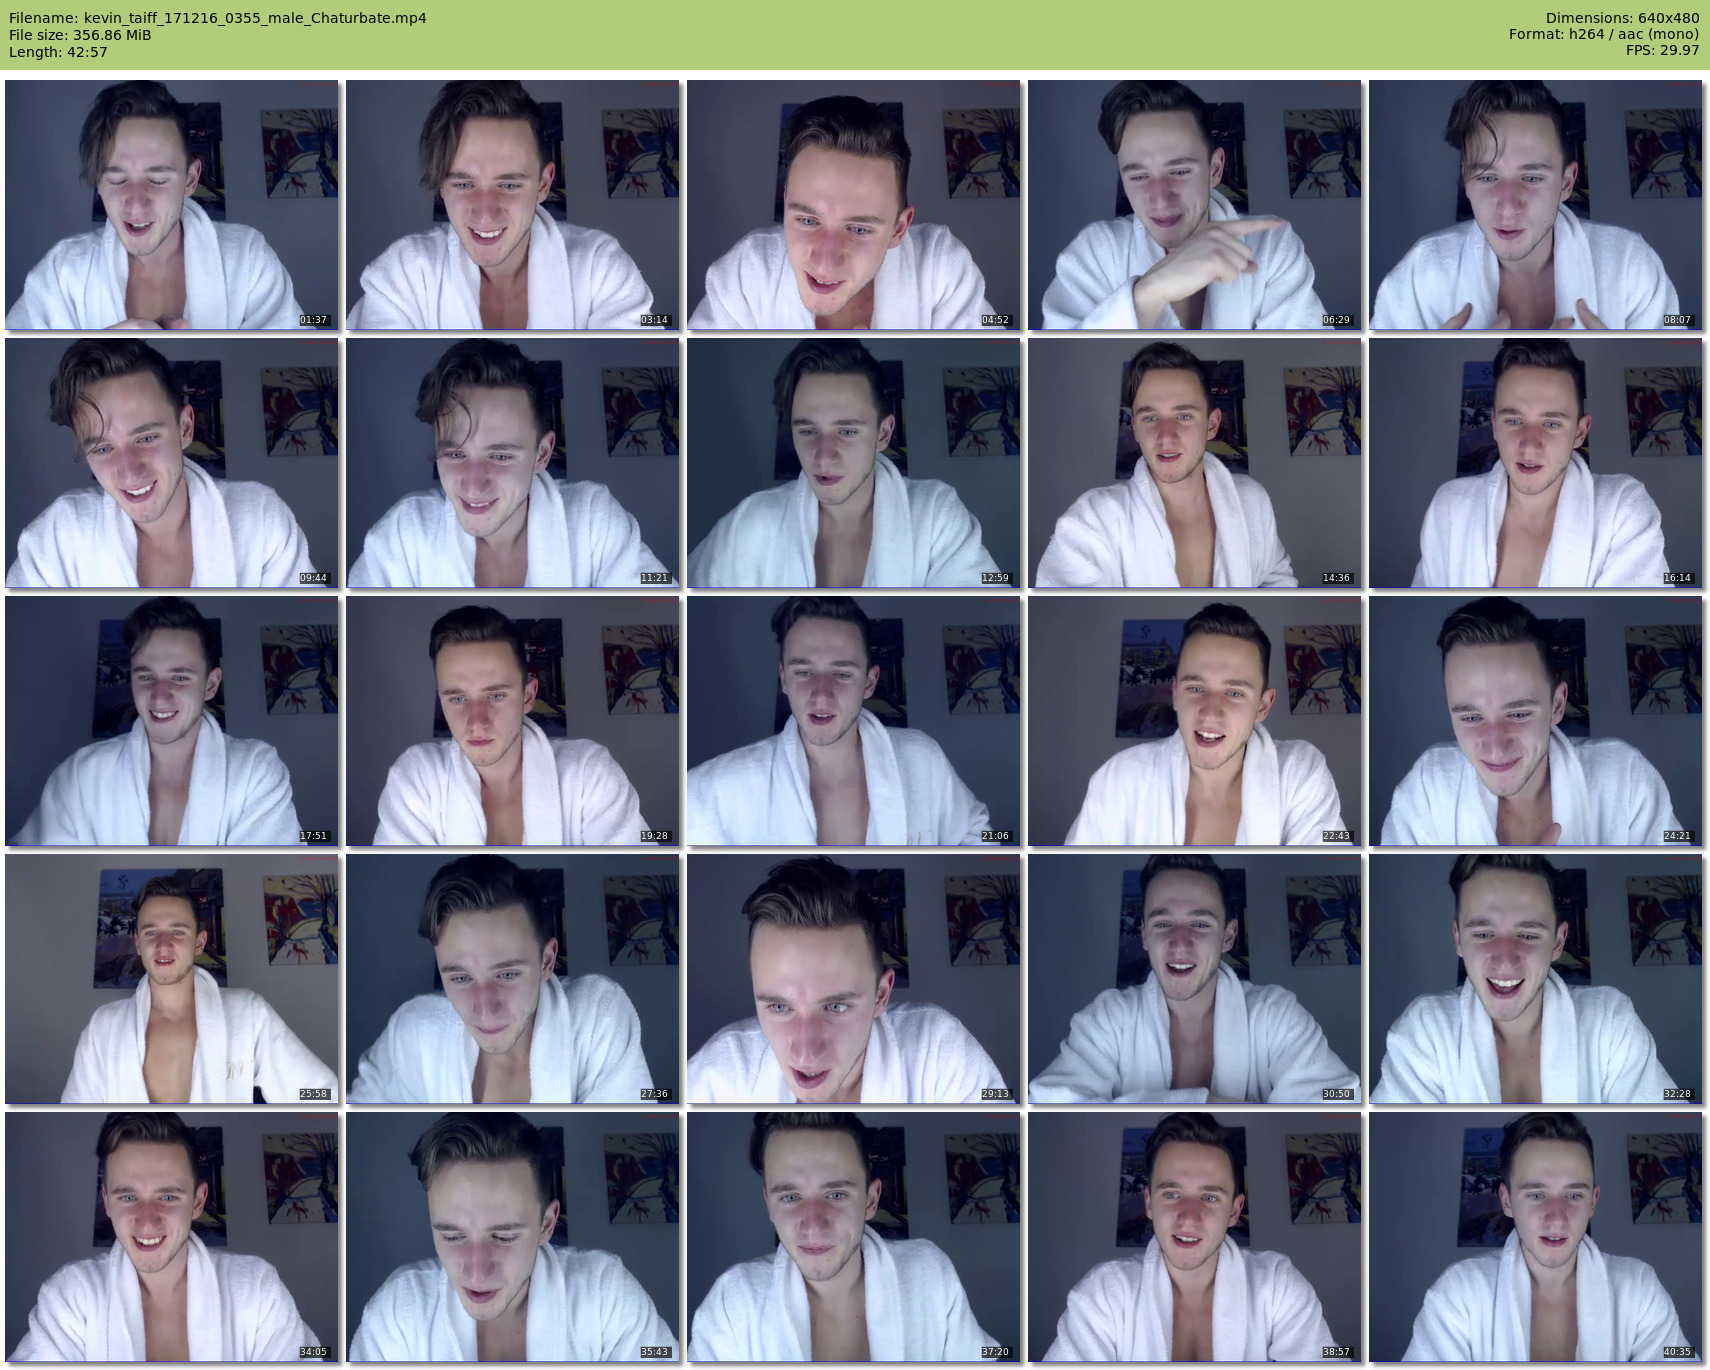
Task: Click the thumbnail at 04:52
Action: (x=853, y=204)
